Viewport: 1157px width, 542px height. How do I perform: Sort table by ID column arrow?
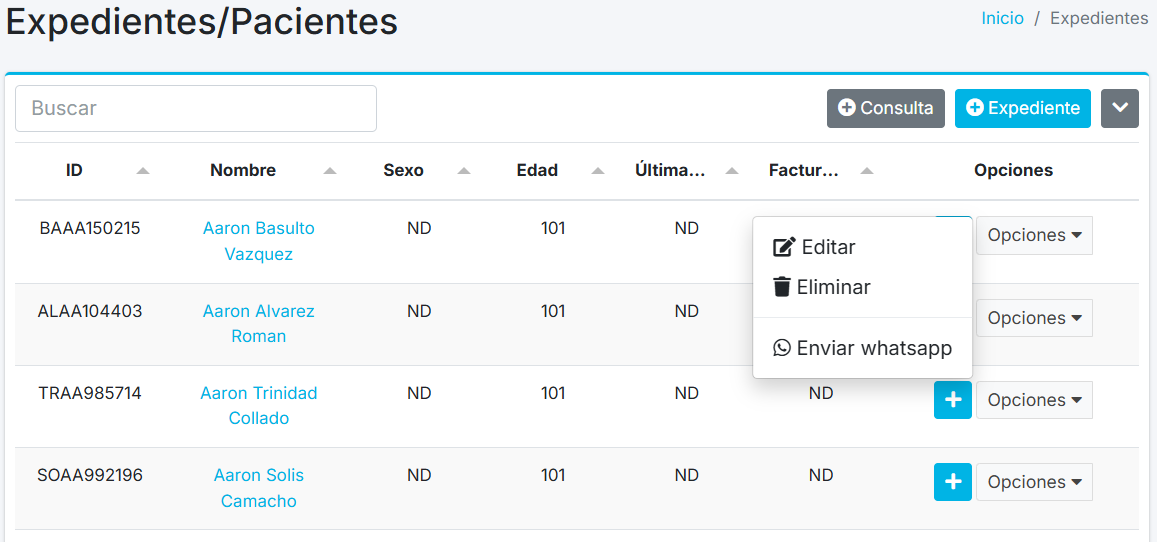pos(143,171)
